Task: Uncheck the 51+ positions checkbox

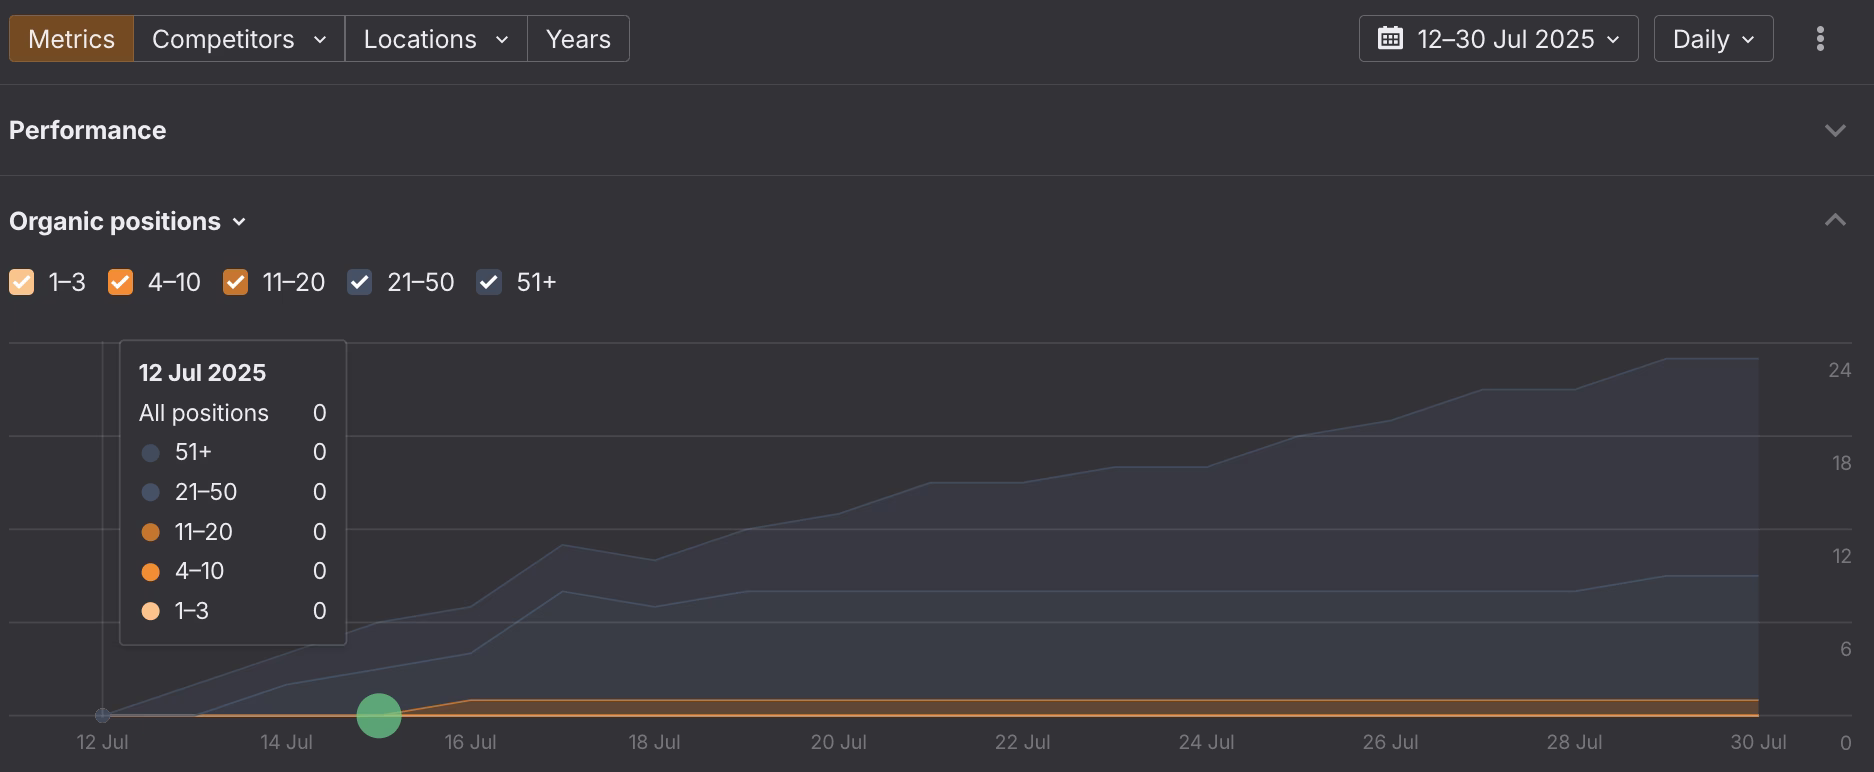Action: coord(489,283)
